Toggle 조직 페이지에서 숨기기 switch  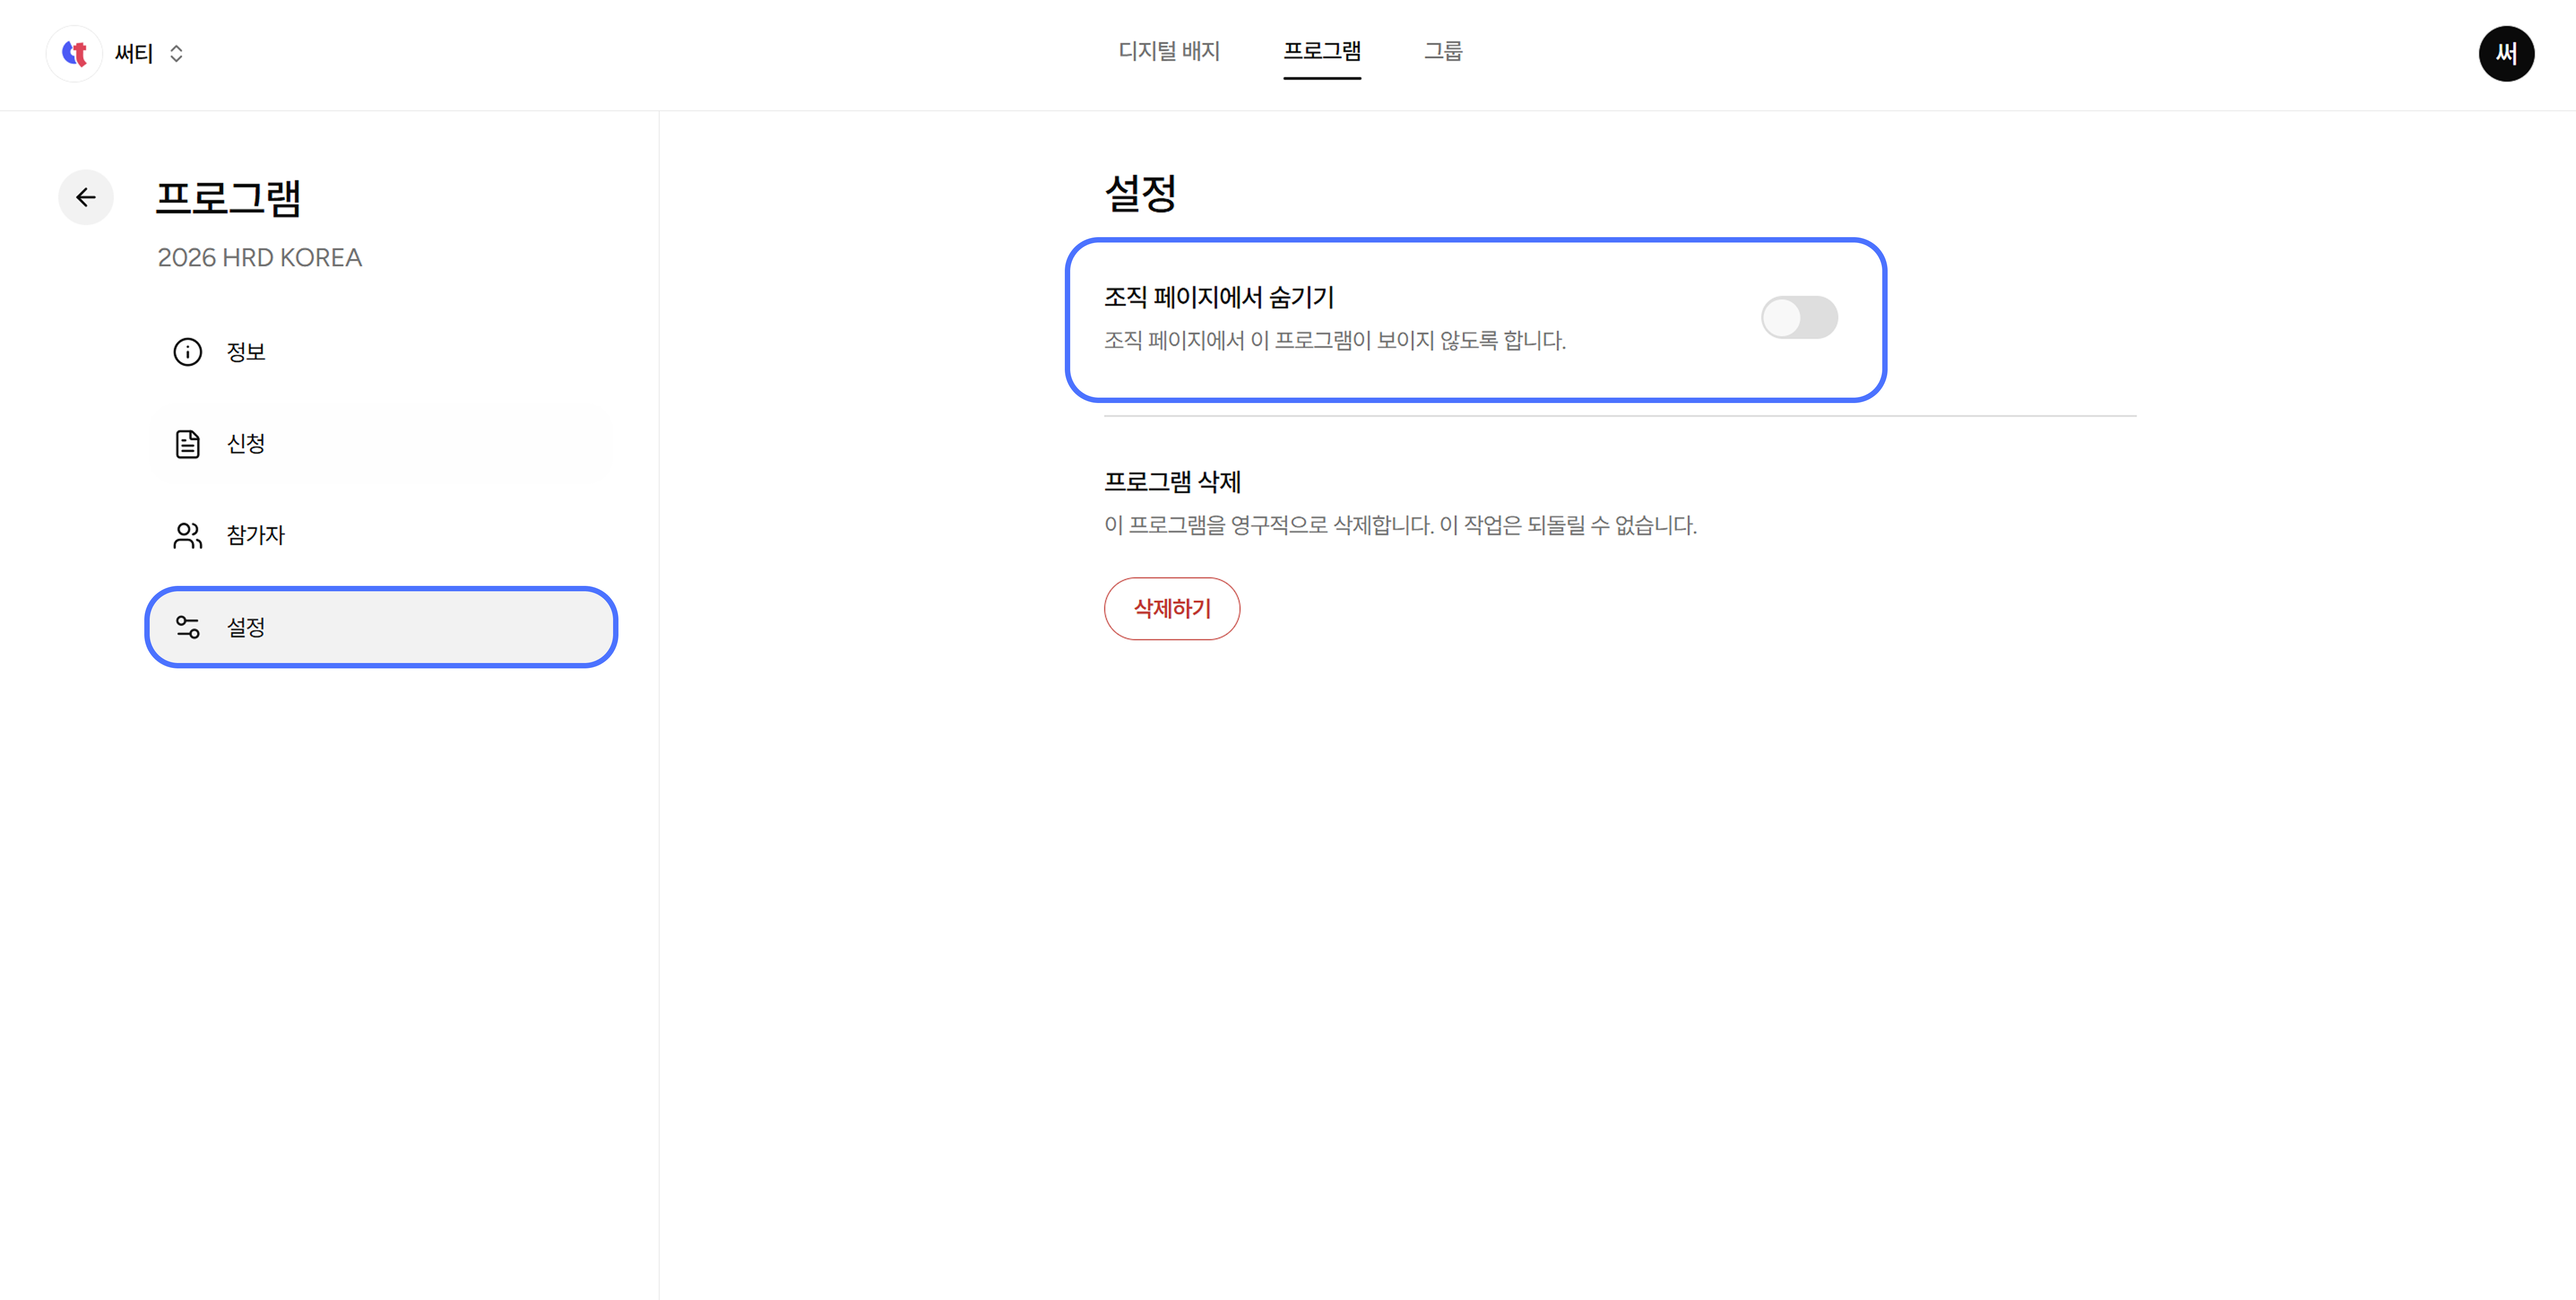click(x=1799, y=318)
